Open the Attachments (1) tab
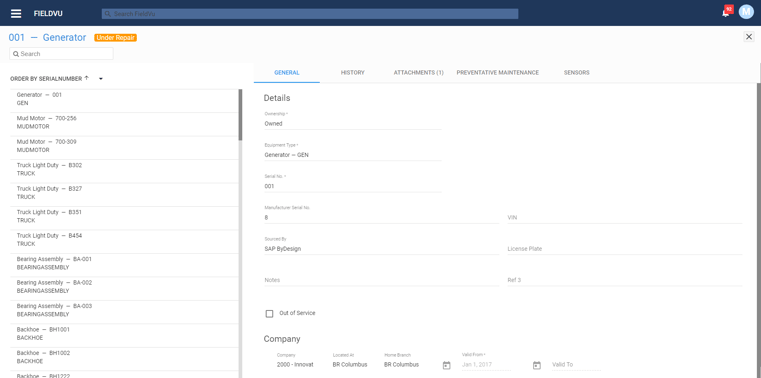 click(x=418, y=73)
